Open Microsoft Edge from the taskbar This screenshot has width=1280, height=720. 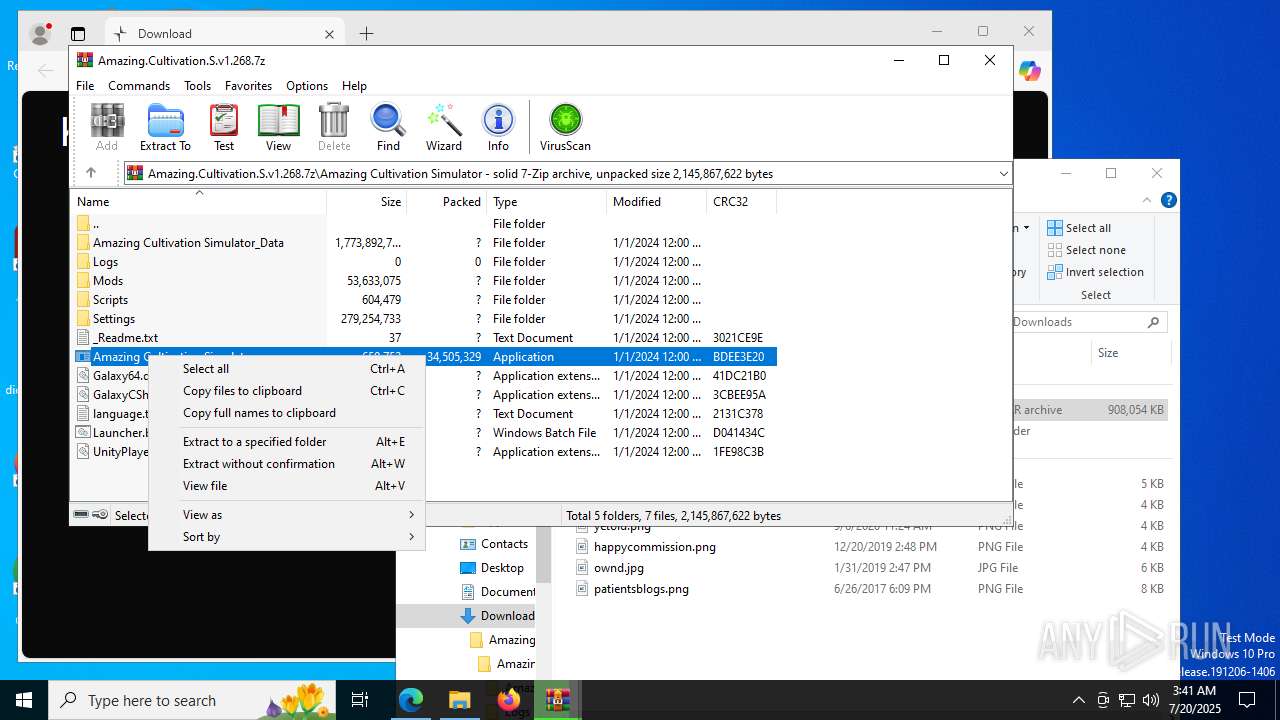[411, 700]
